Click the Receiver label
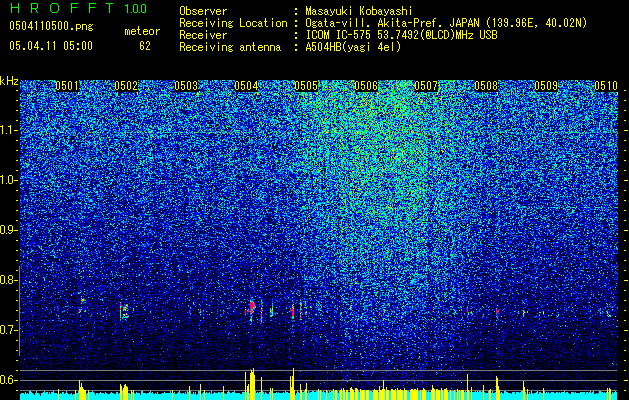Viewport: 629px width, 400px height. [203, 35]
